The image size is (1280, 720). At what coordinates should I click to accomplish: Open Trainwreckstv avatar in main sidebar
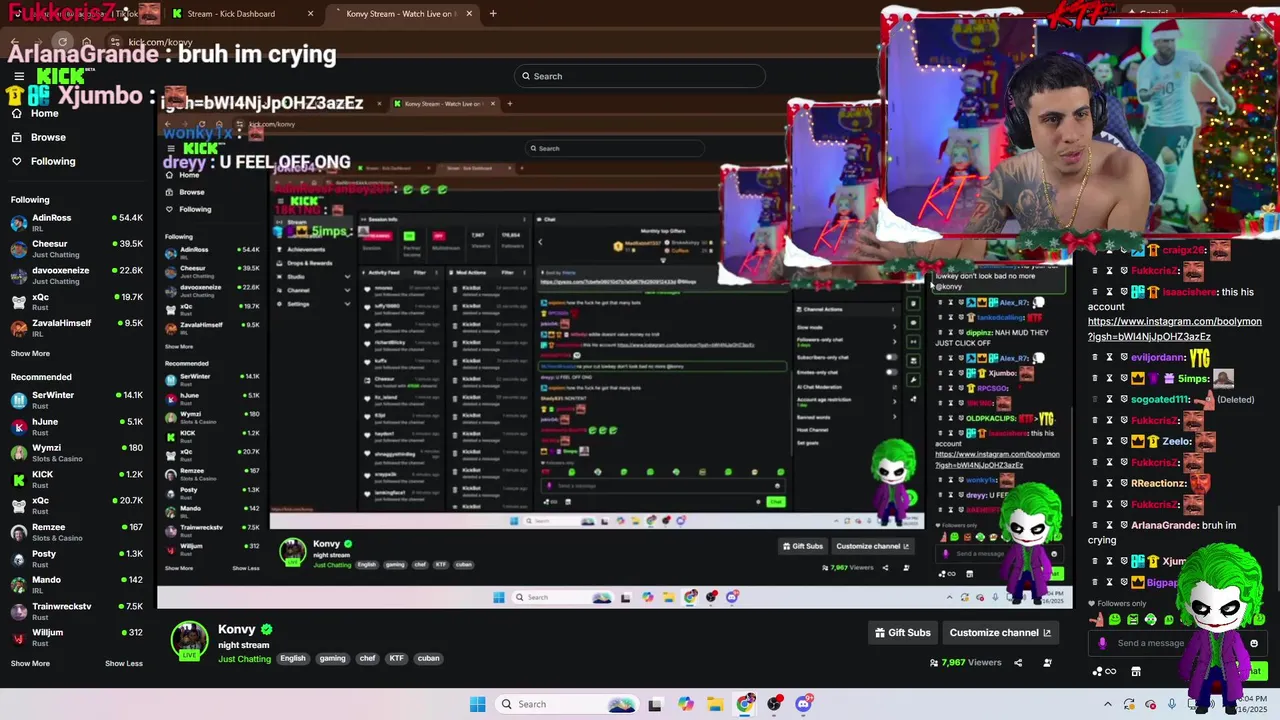[x=19, y=611]
